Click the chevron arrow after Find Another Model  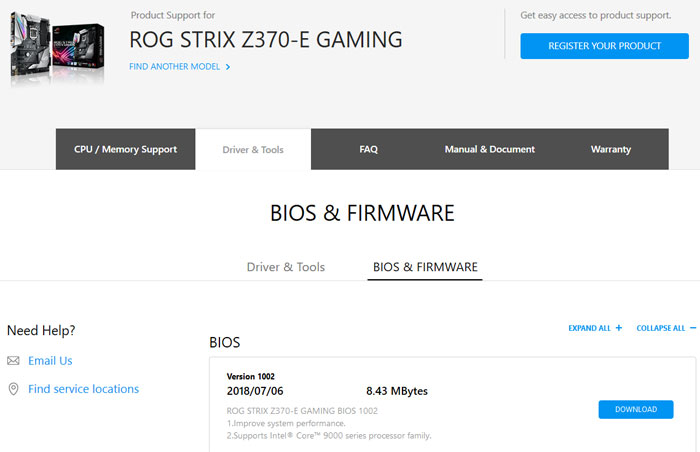click(228, 67)
